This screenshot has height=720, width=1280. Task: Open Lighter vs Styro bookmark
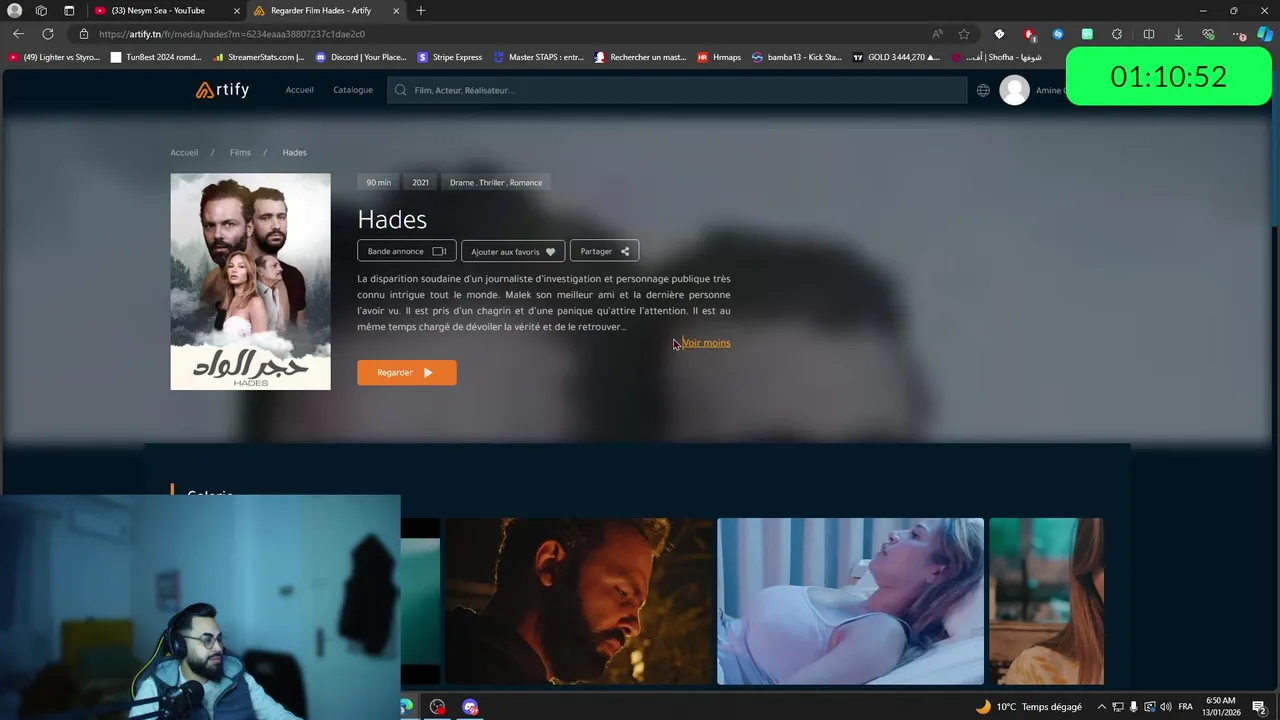54,57
